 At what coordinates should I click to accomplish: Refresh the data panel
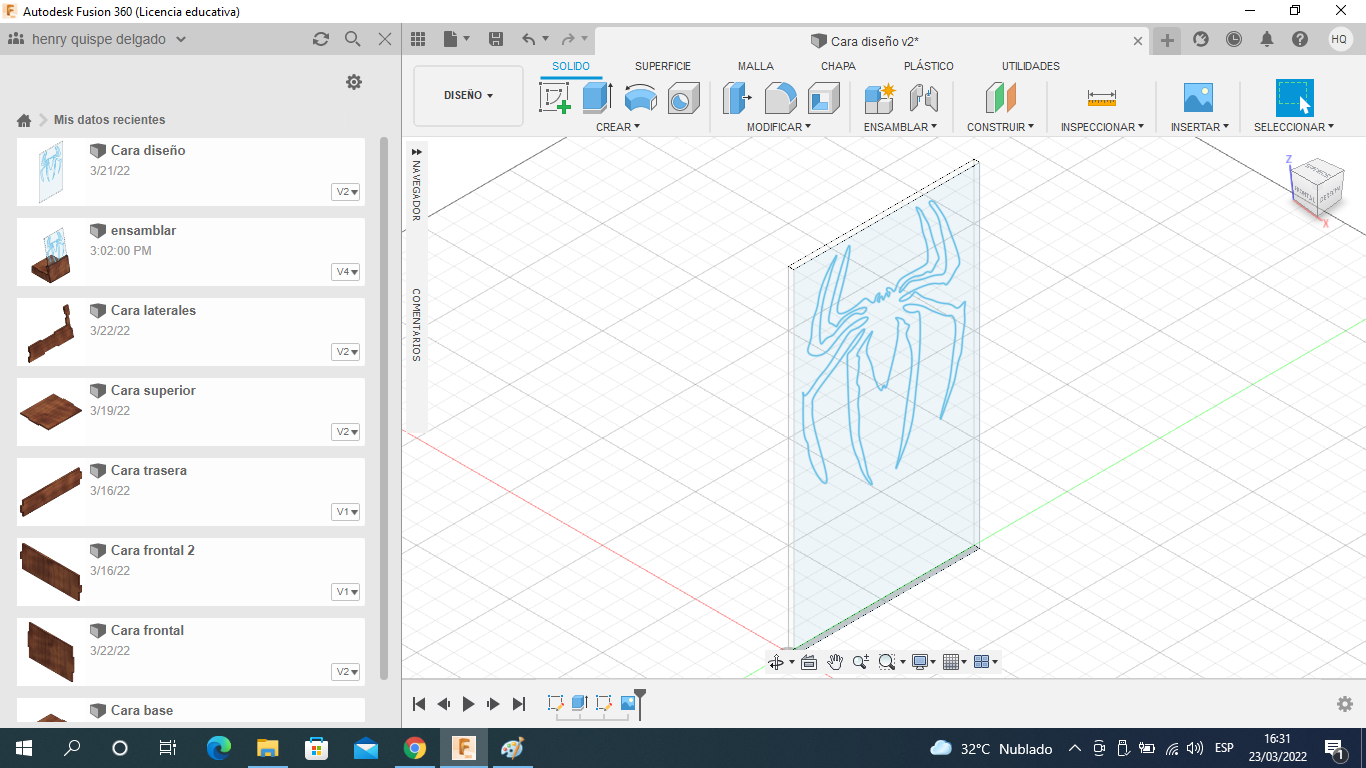coord(320,39)
